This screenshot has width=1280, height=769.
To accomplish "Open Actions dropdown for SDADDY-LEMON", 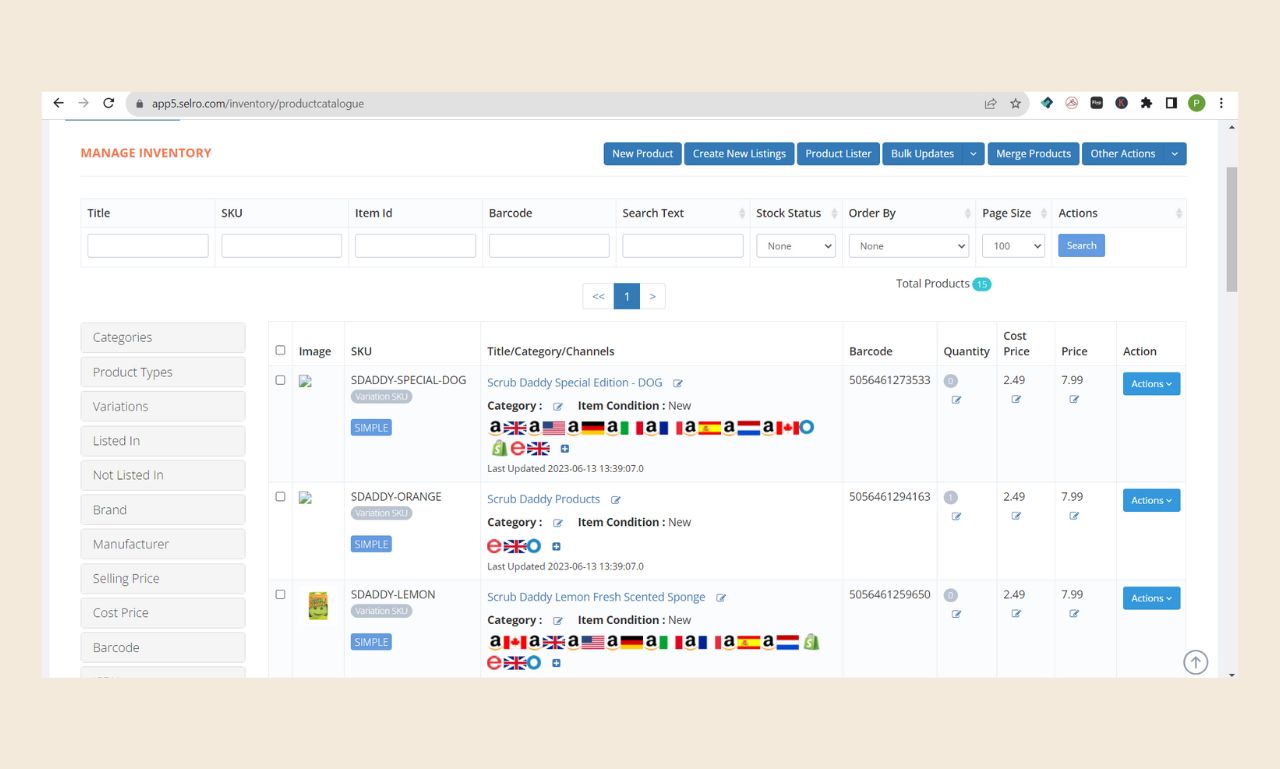I will click(1151, 598).
